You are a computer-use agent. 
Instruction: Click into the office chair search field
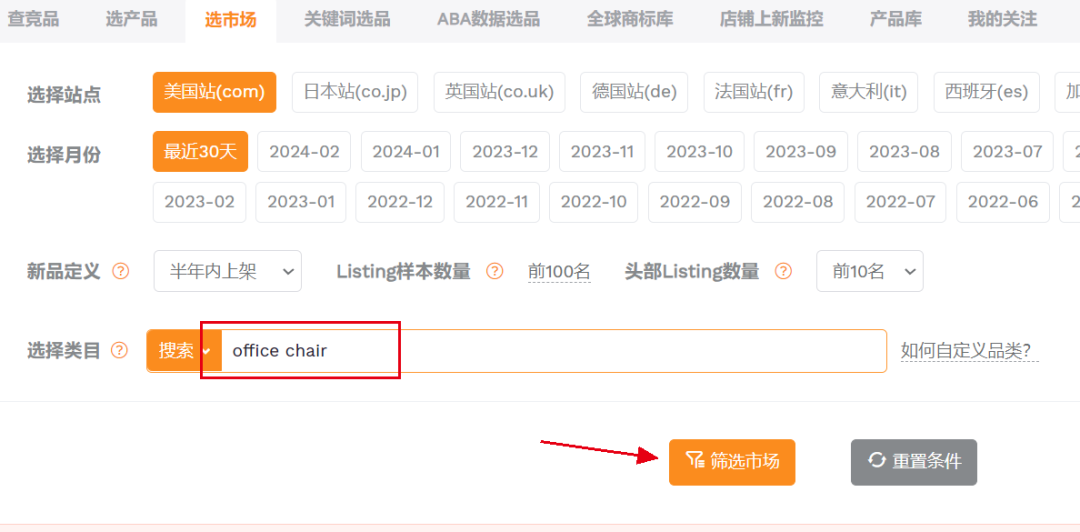coord(554,351)
